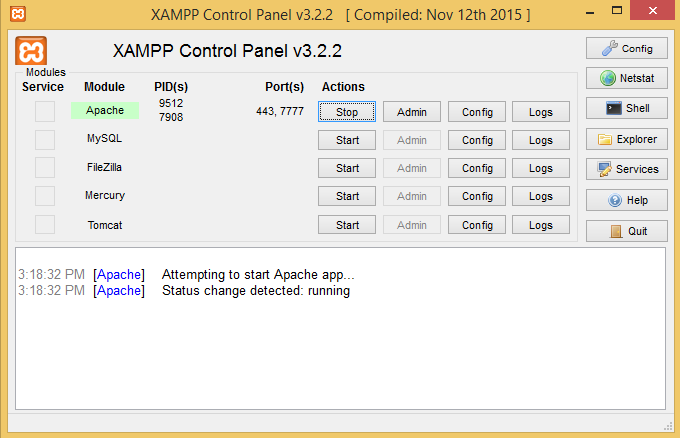Open Netstat using the globe icon
Screen dimensions: 680x439
pos(627,78)
